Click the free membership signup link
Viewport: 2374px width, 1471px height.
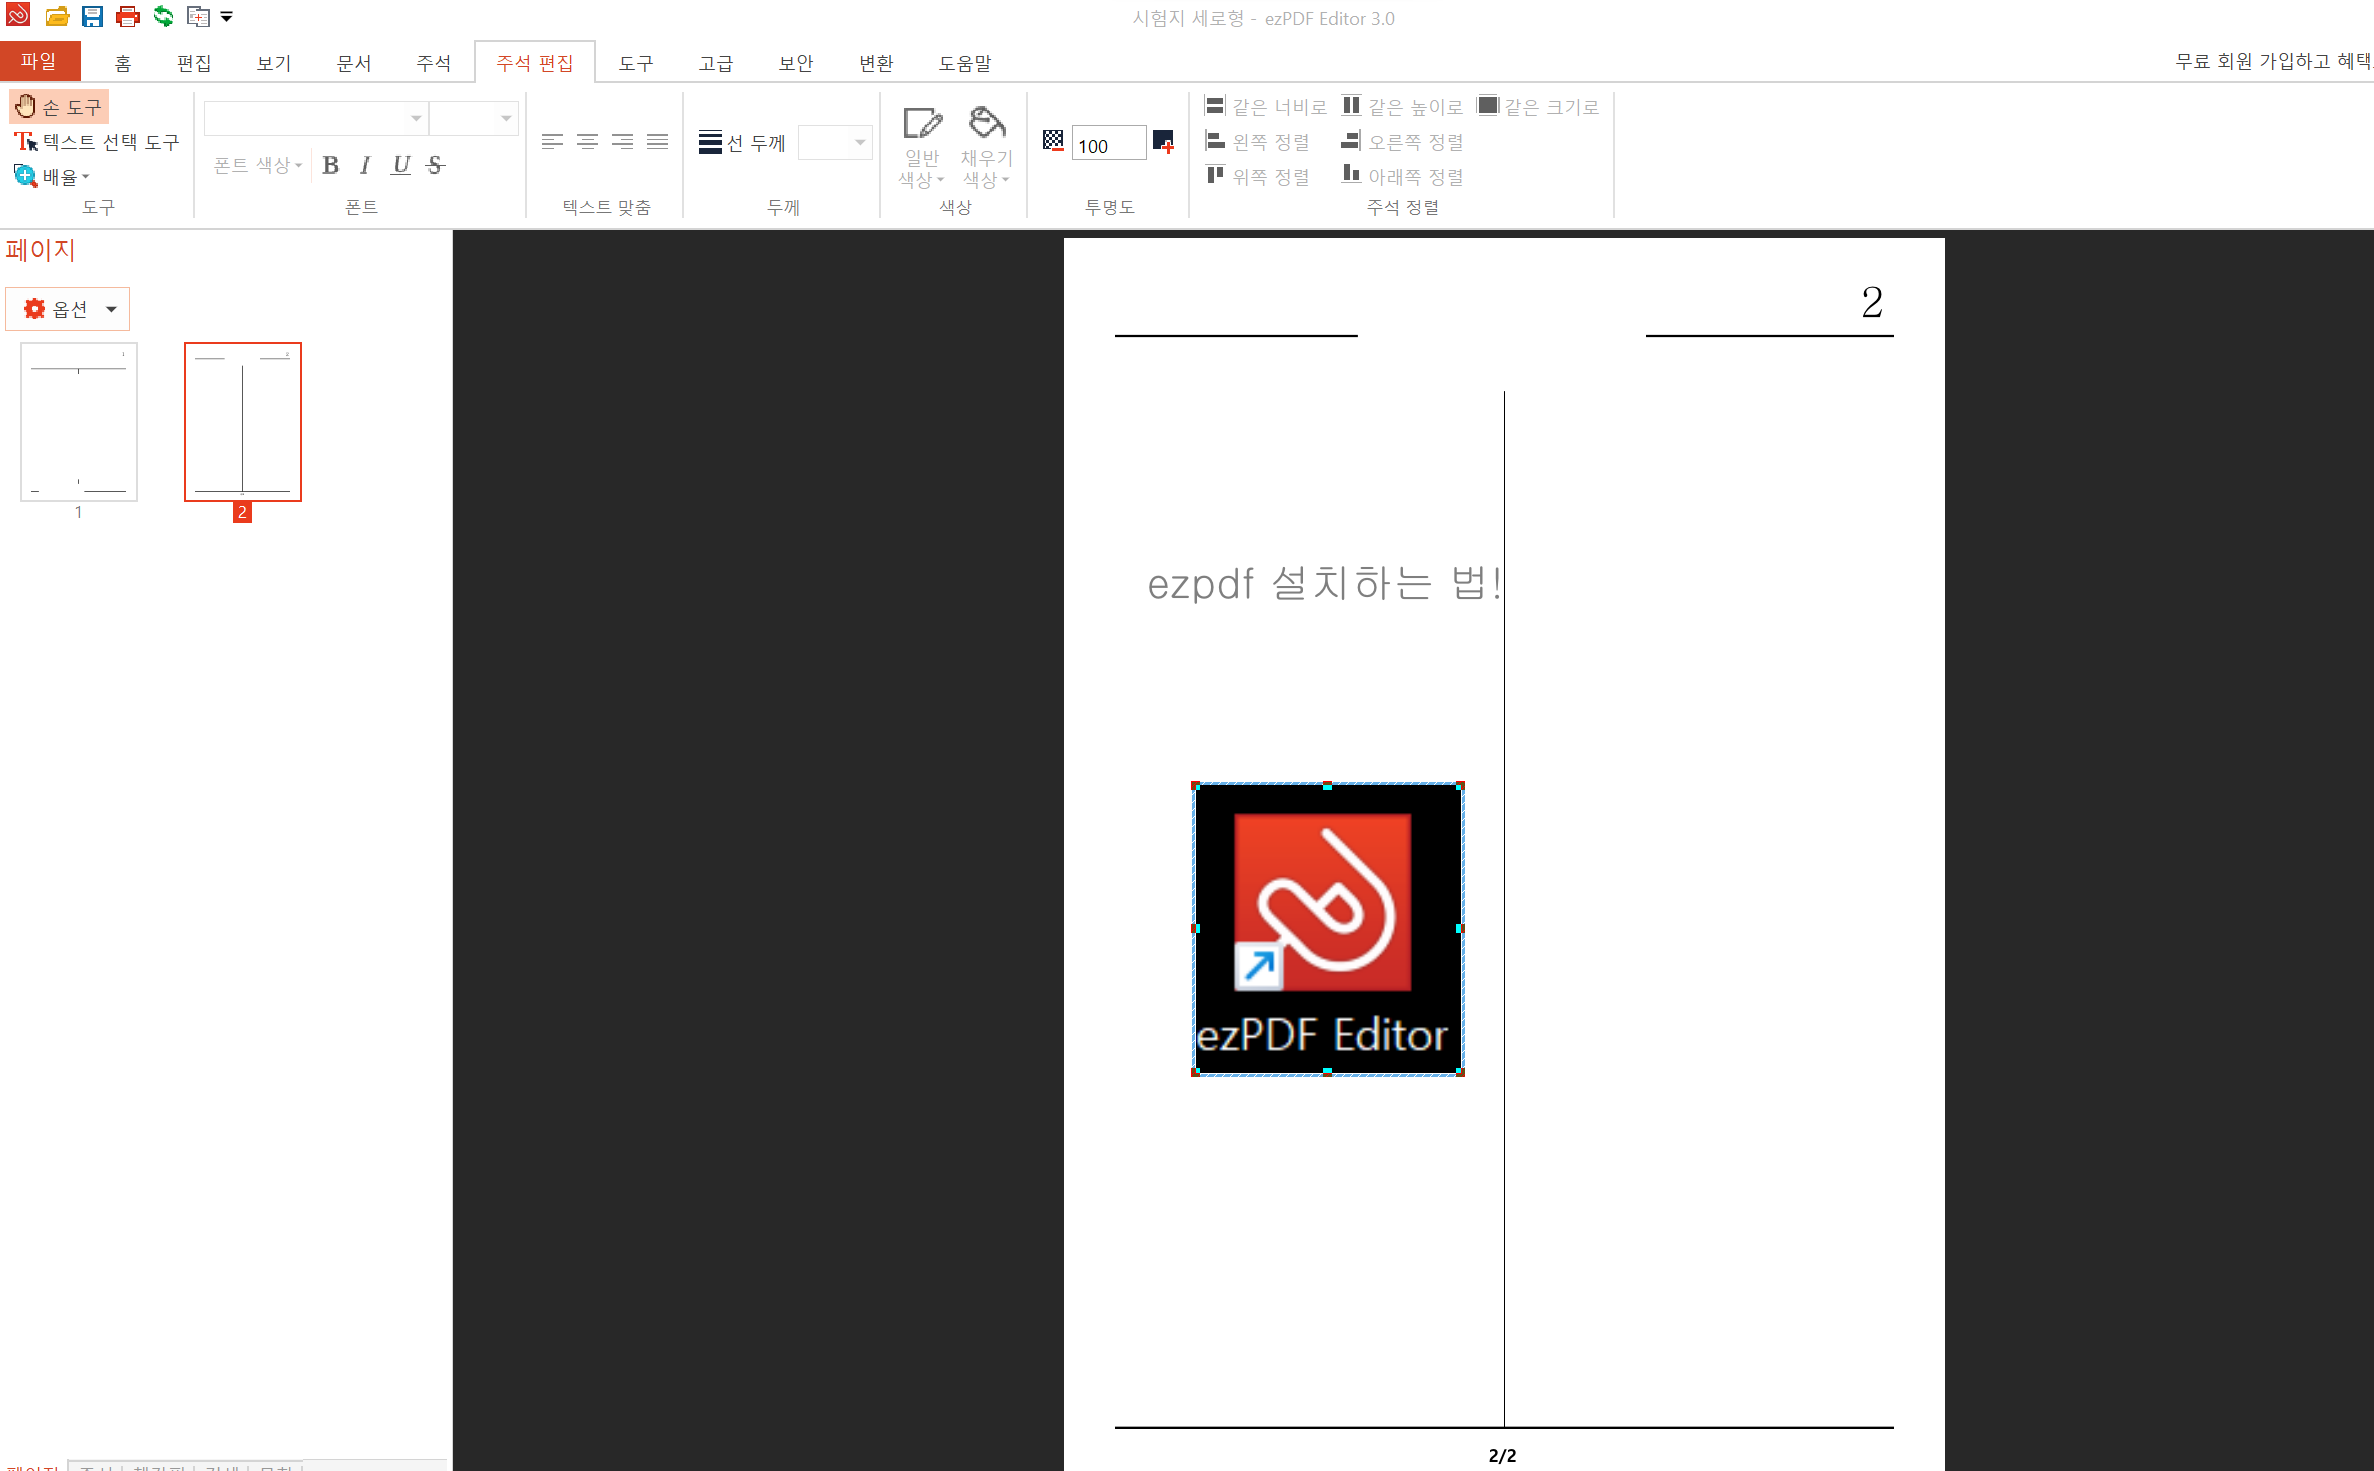2273,61
